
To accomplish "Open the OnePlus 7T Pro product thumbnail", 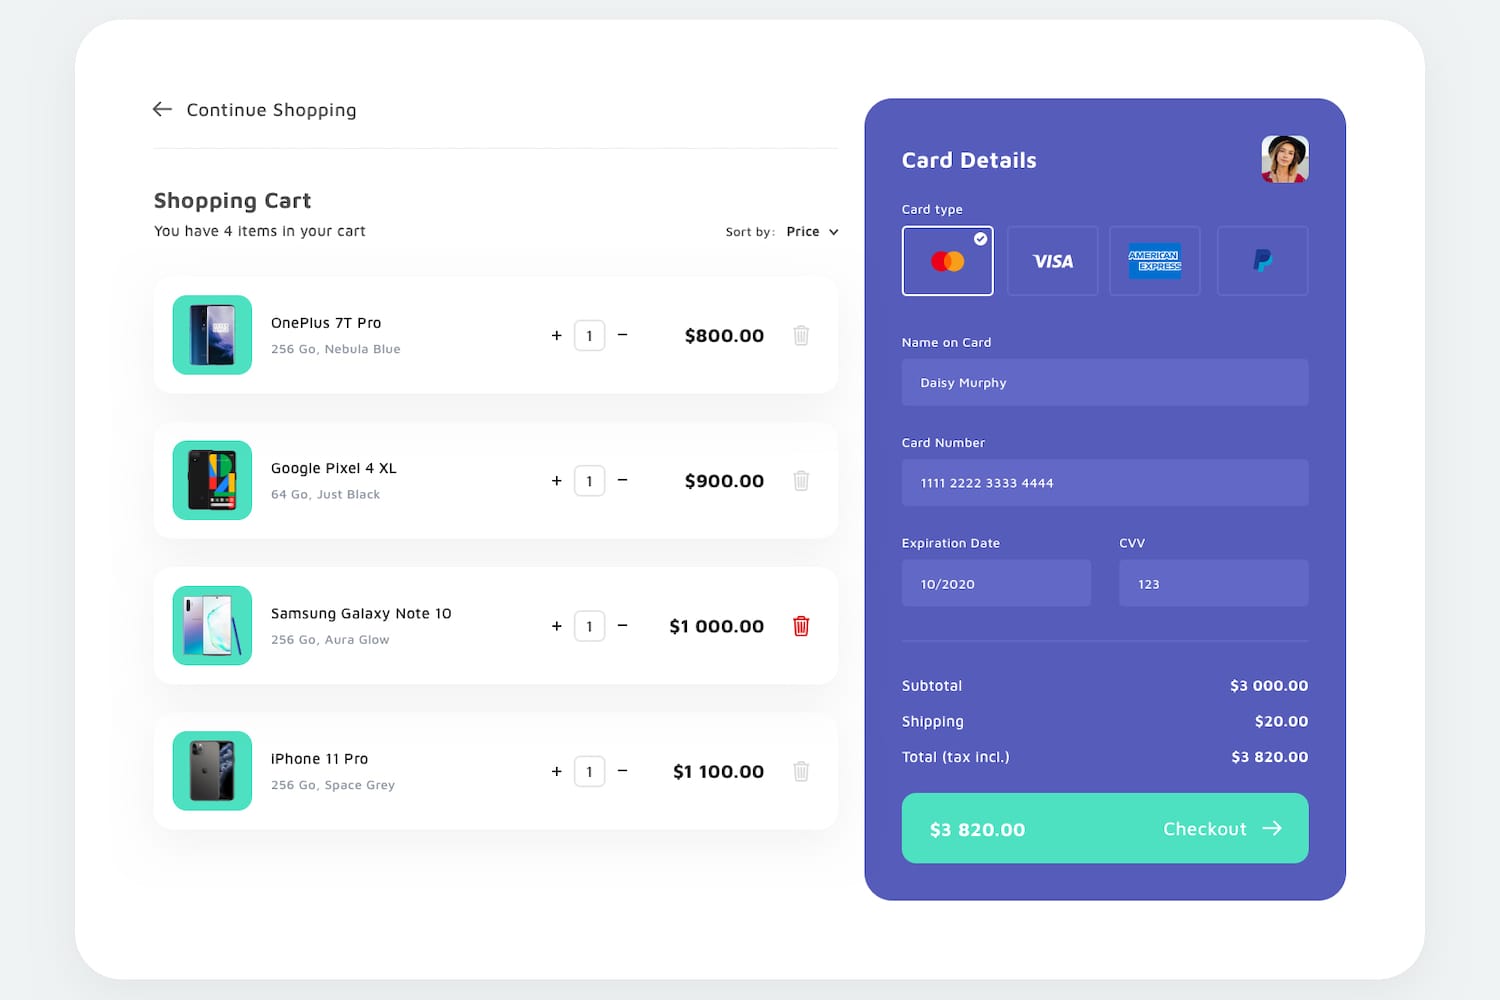I will [212, 335].
